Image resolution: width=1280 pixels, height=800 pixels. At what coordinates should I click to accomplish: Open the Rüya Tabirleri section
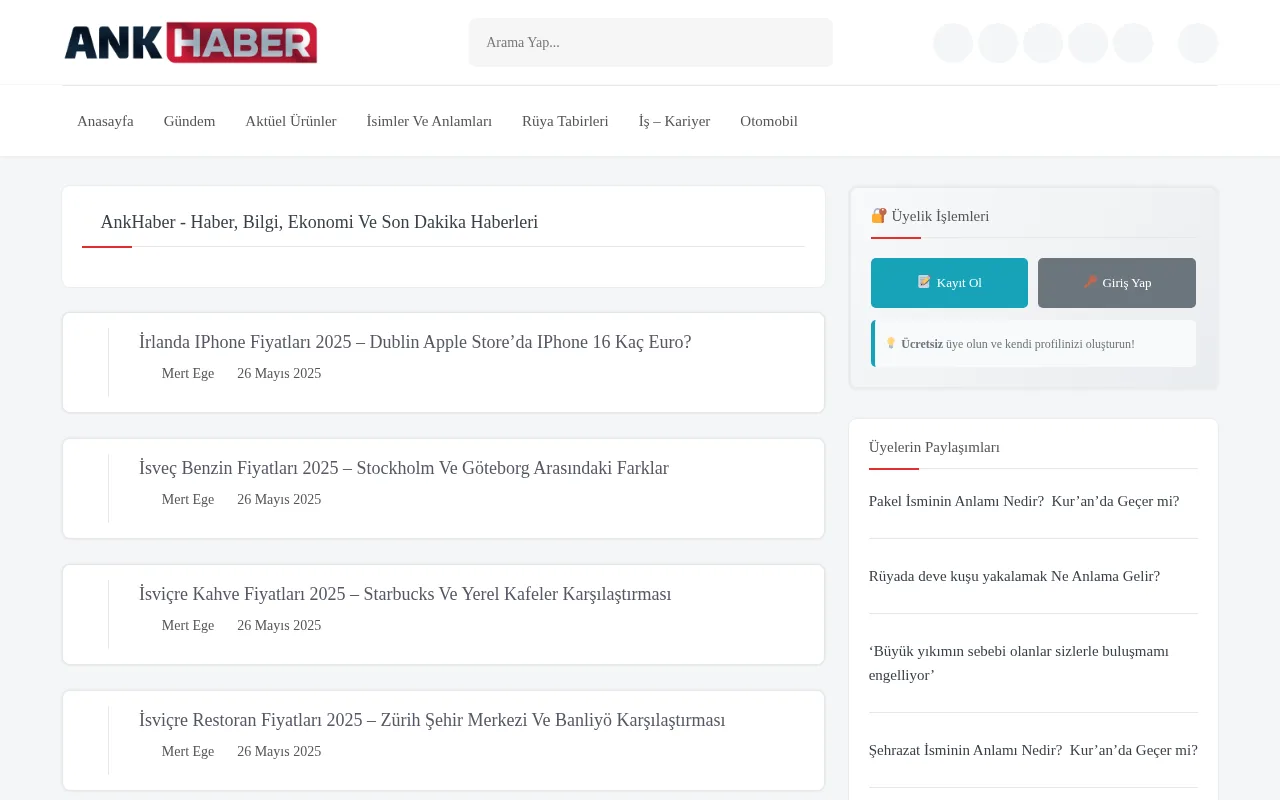point(565,121)
